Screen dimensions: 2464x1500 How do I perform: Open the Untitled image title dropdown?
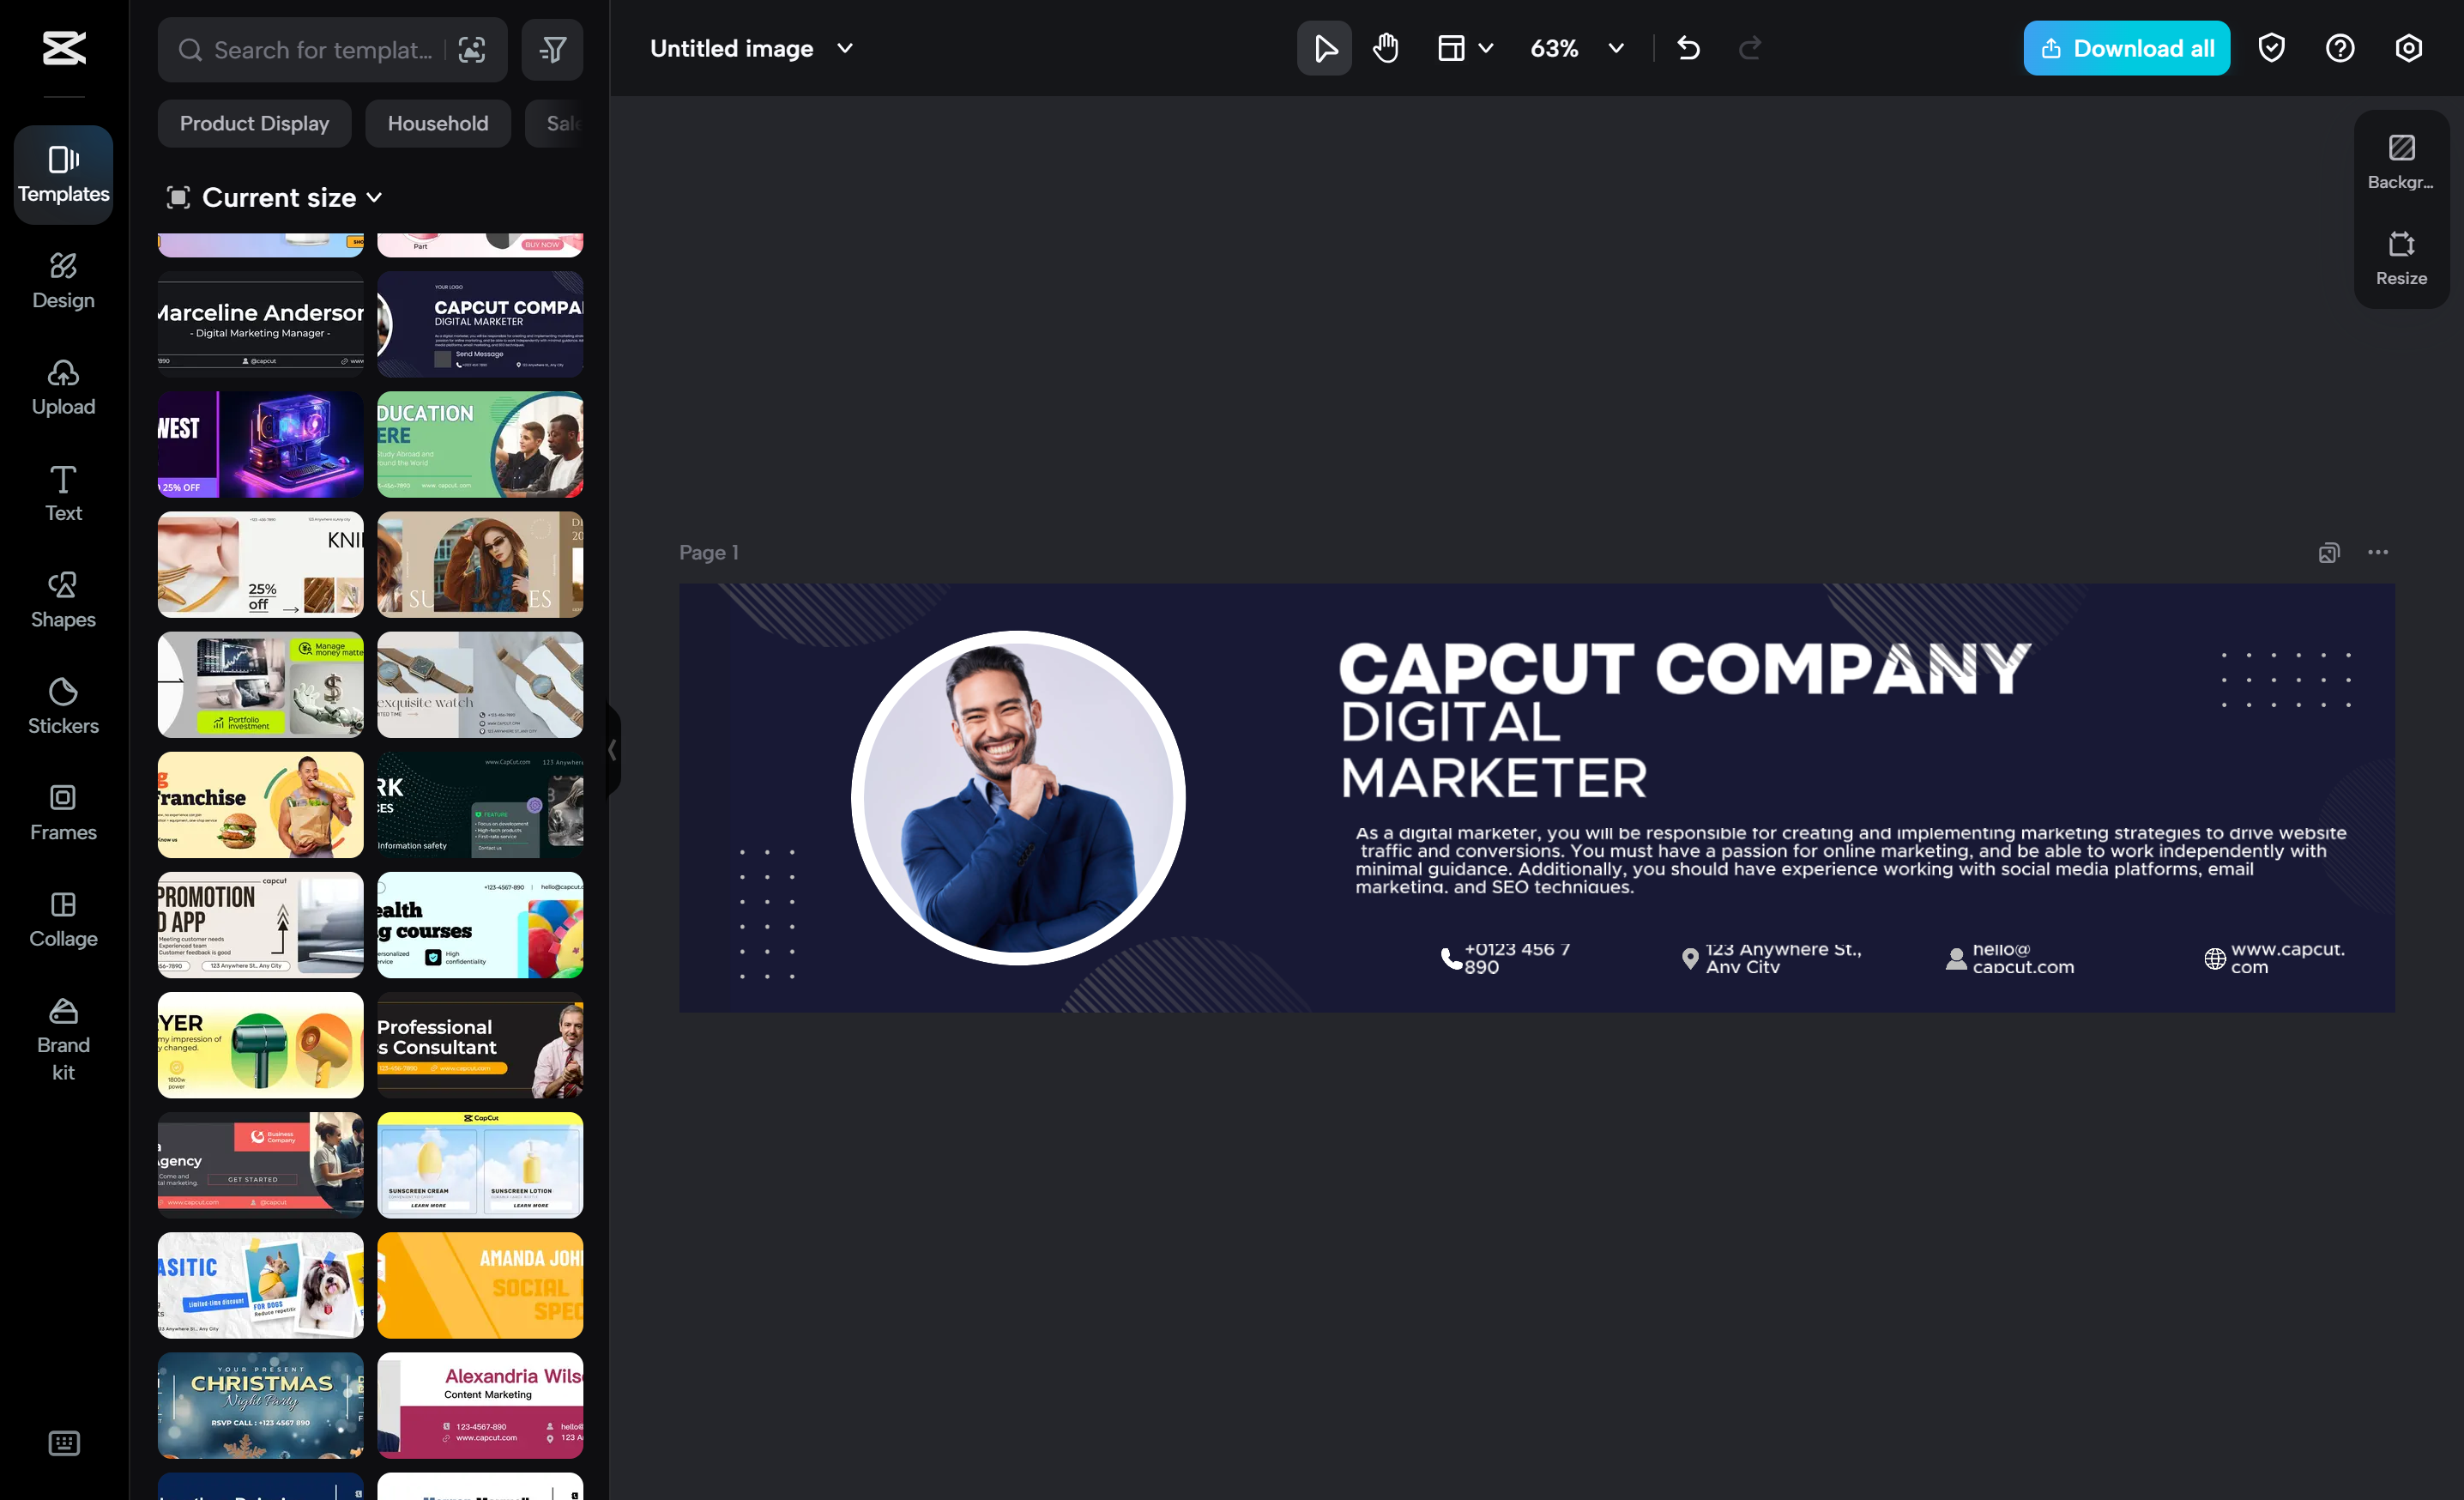click(843, 47)
